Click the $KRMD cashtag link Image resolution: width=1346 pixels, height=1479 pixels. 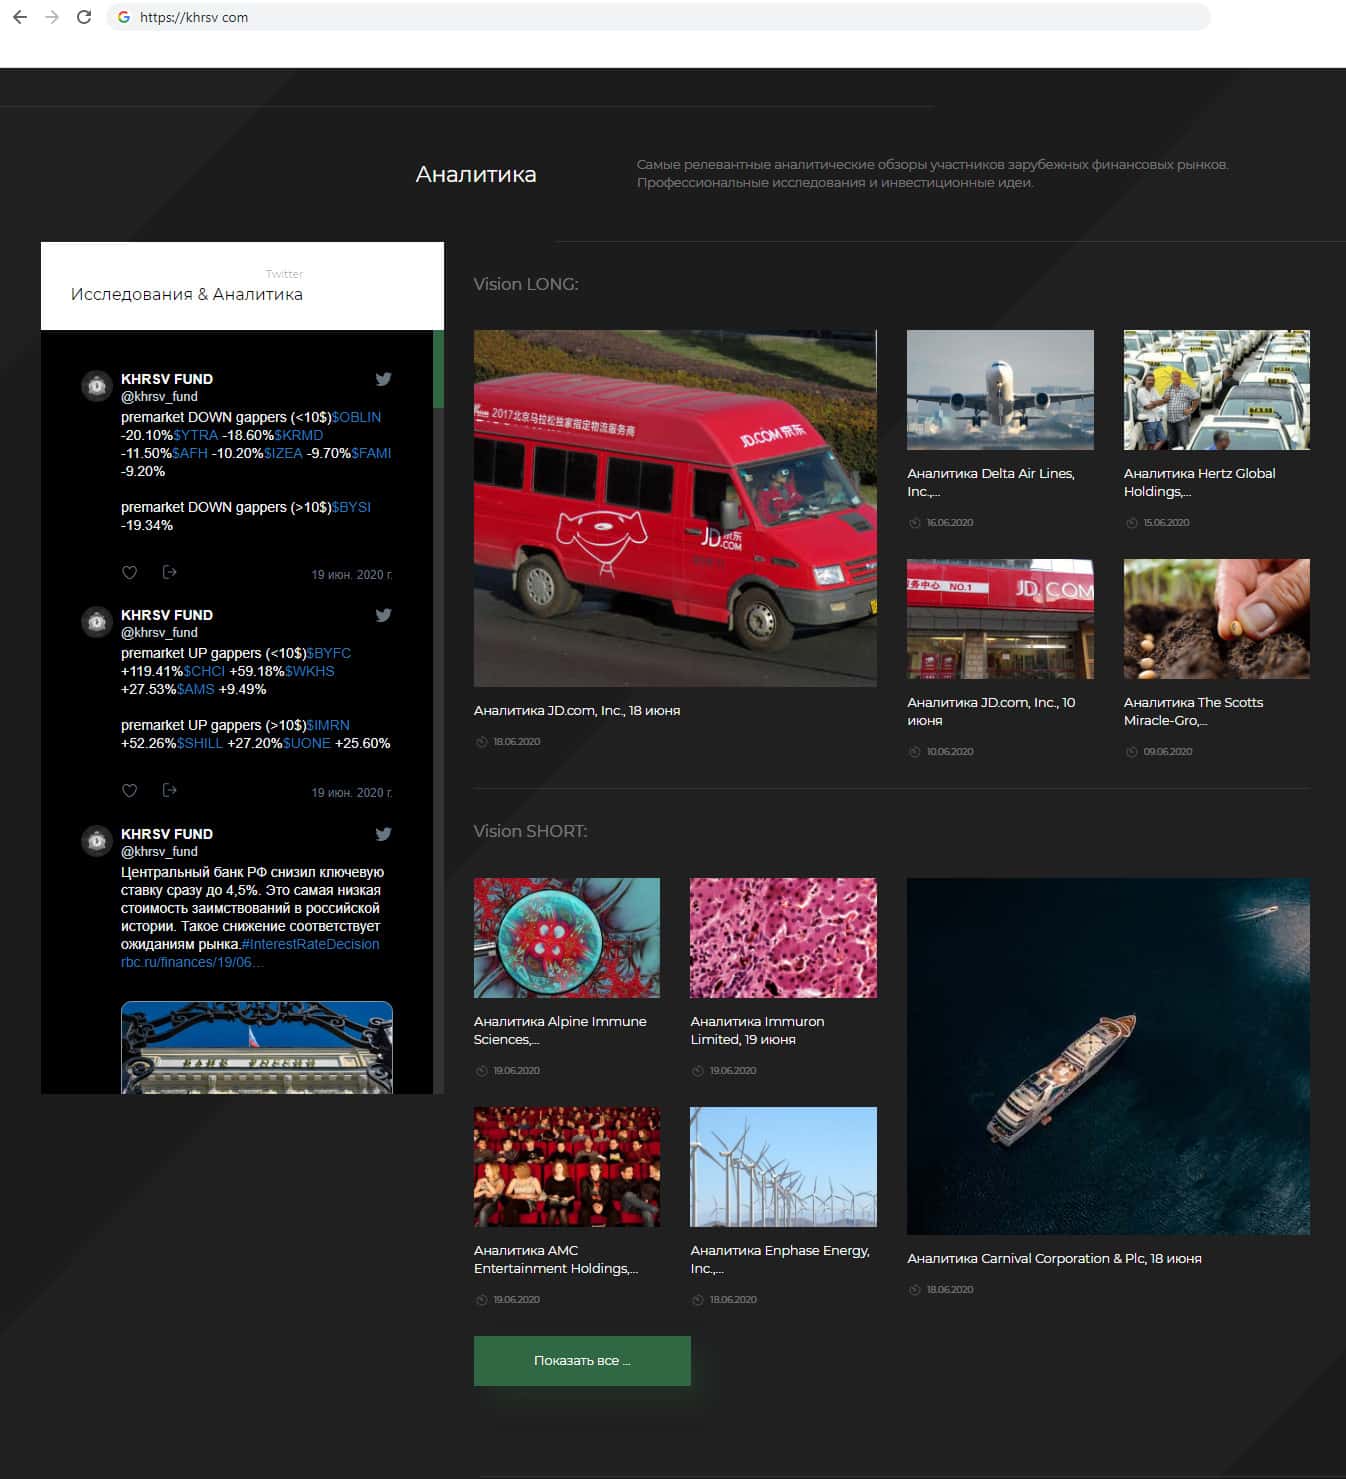tap(299, 435)
